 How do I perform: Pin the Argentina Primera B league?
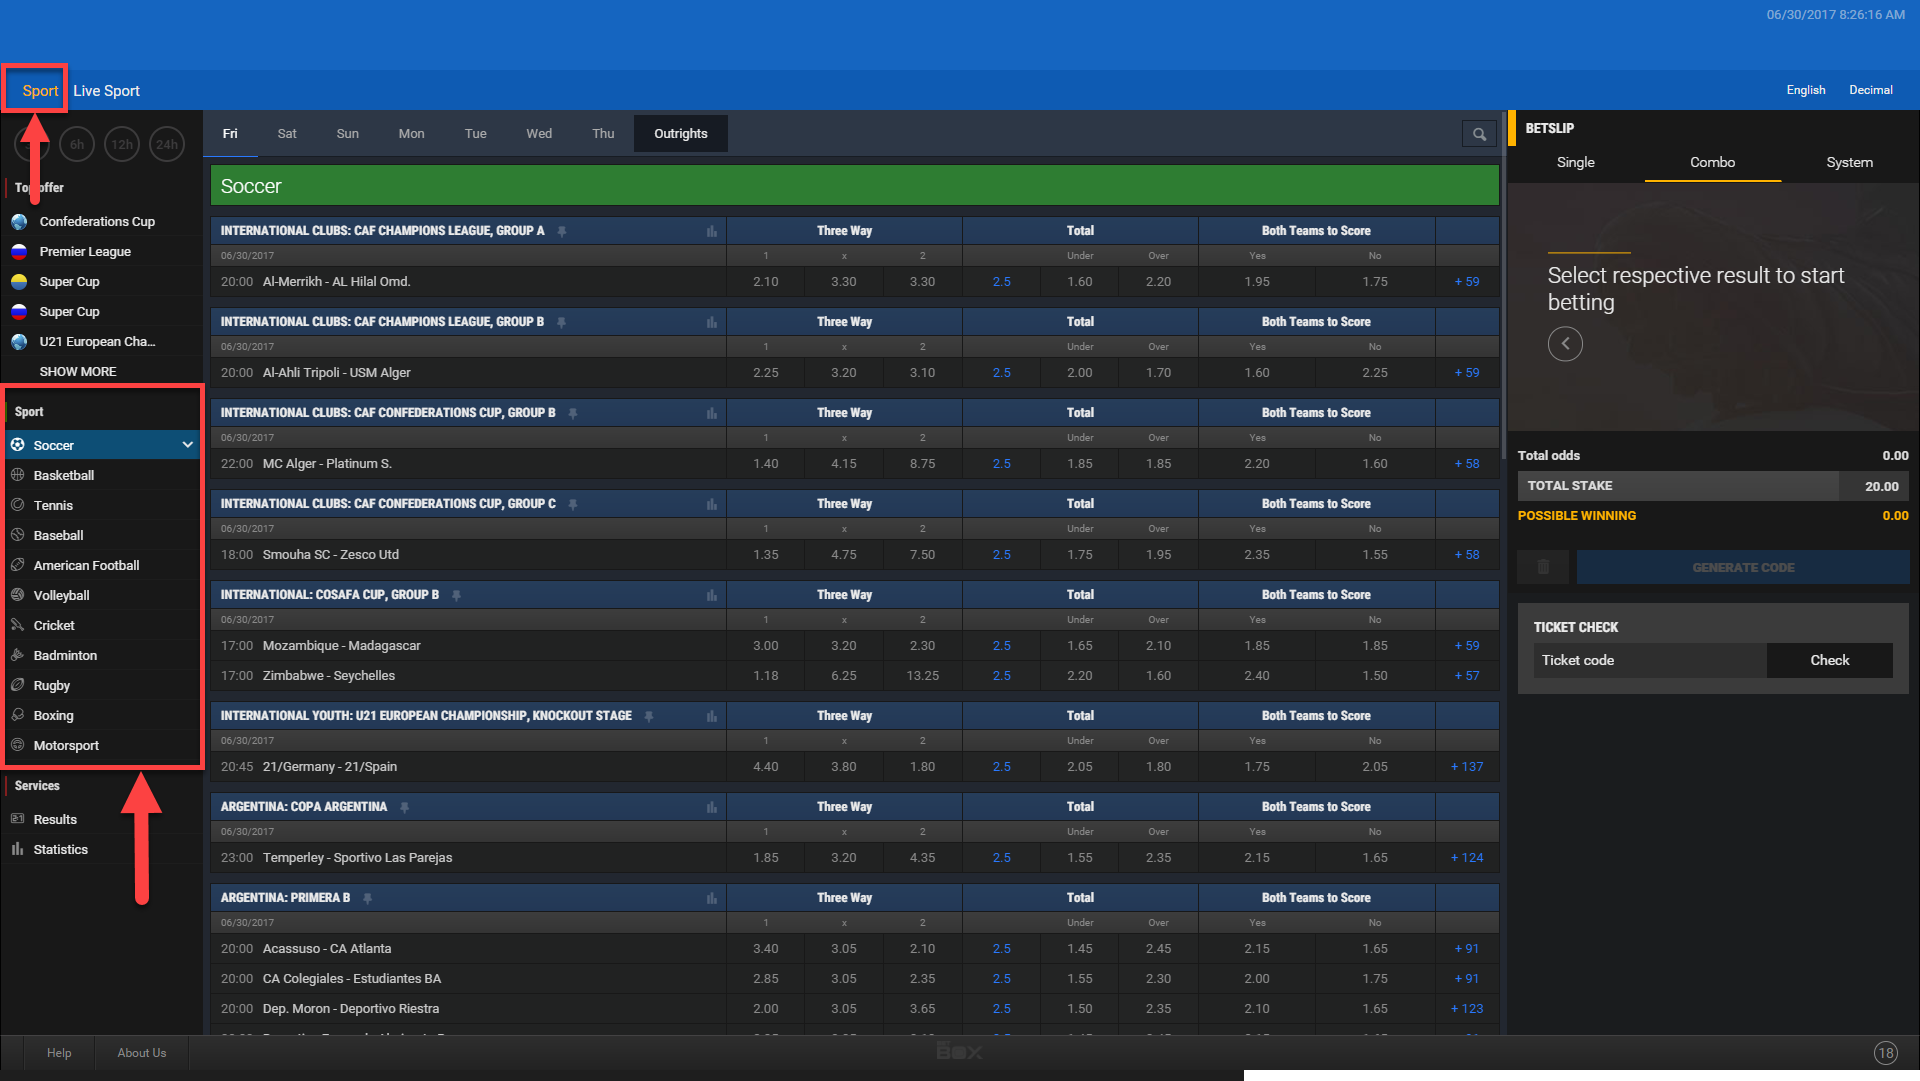tap(368, 898)
